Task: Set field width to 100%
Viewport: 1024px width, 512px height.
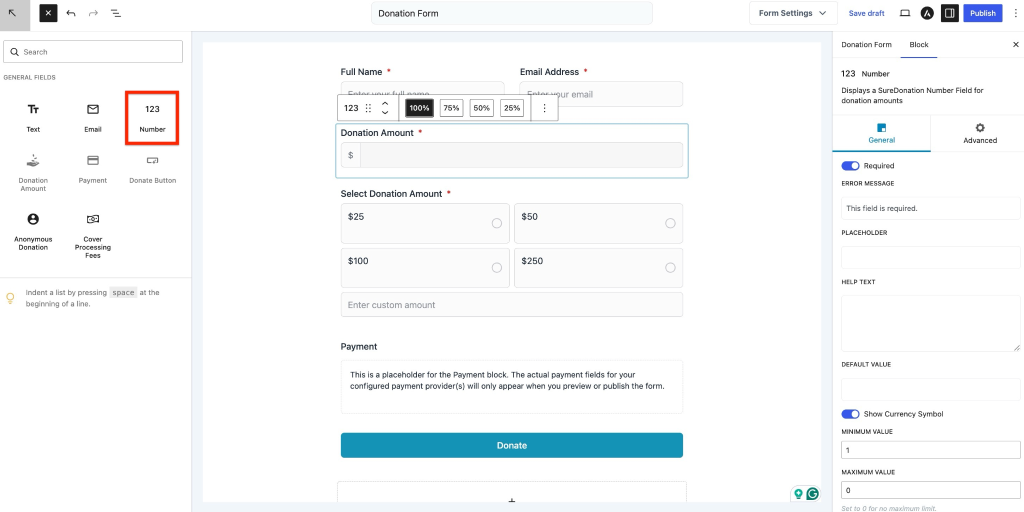Action: click(419, 108)
